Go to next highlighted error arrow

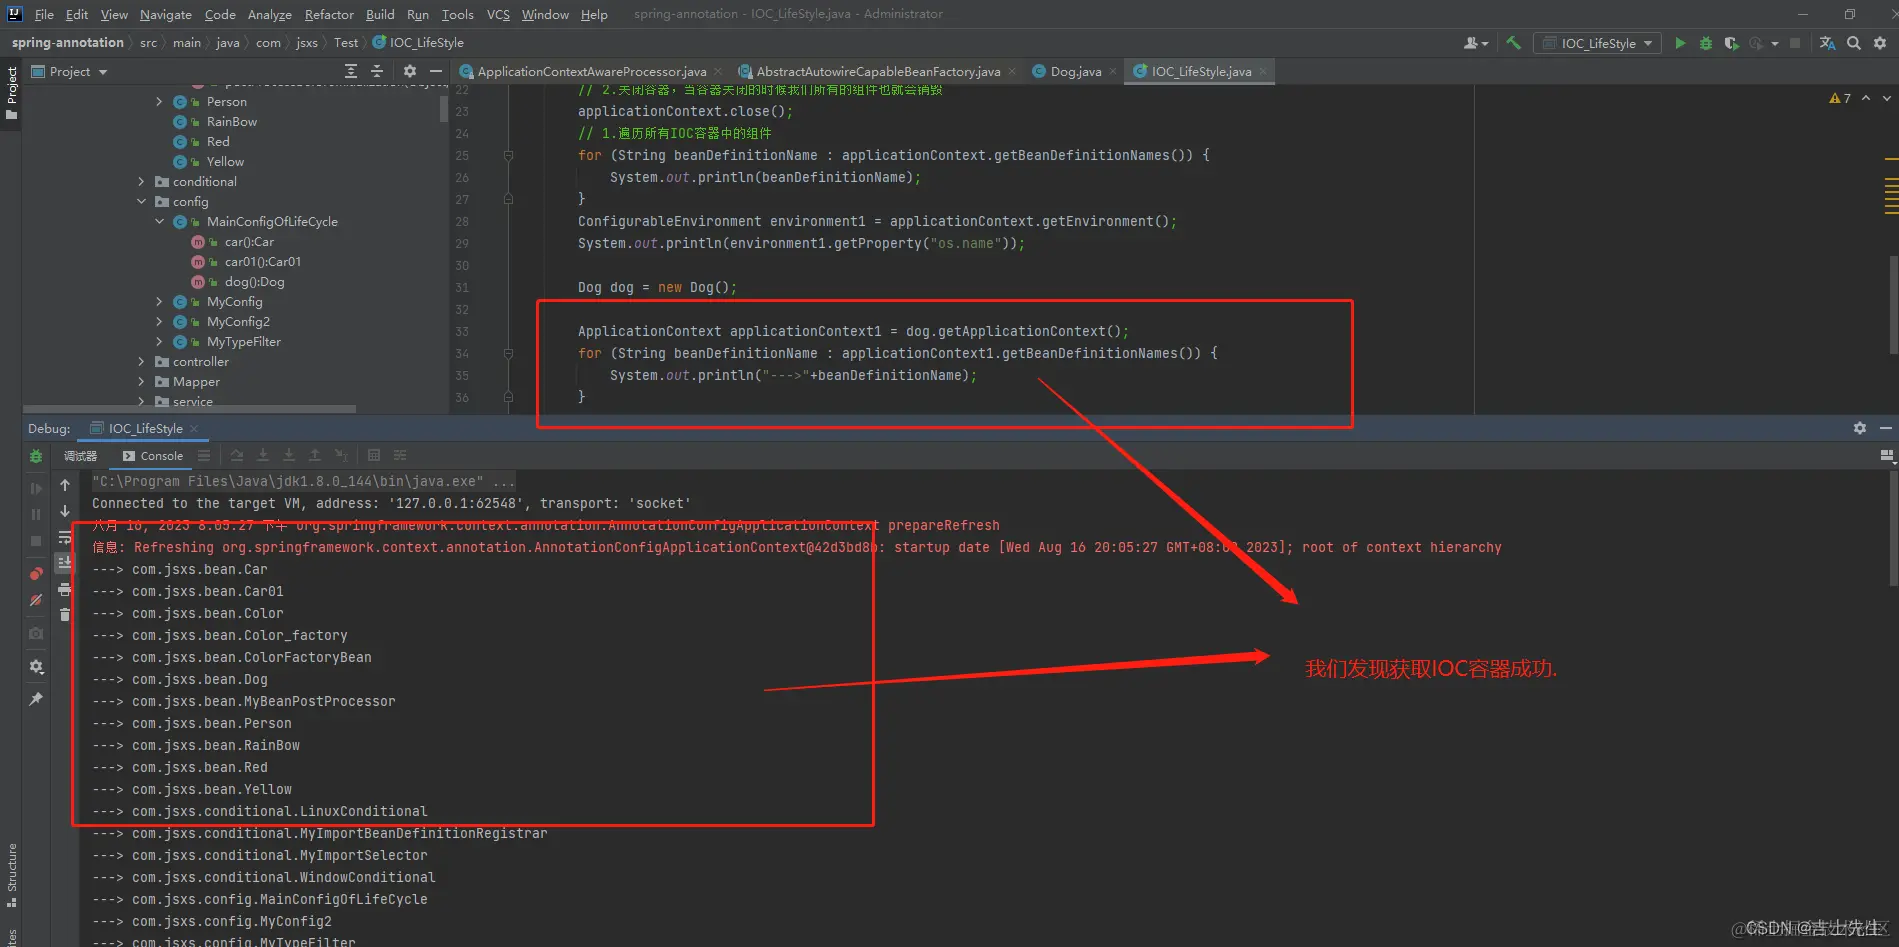tap(1887, 98)
